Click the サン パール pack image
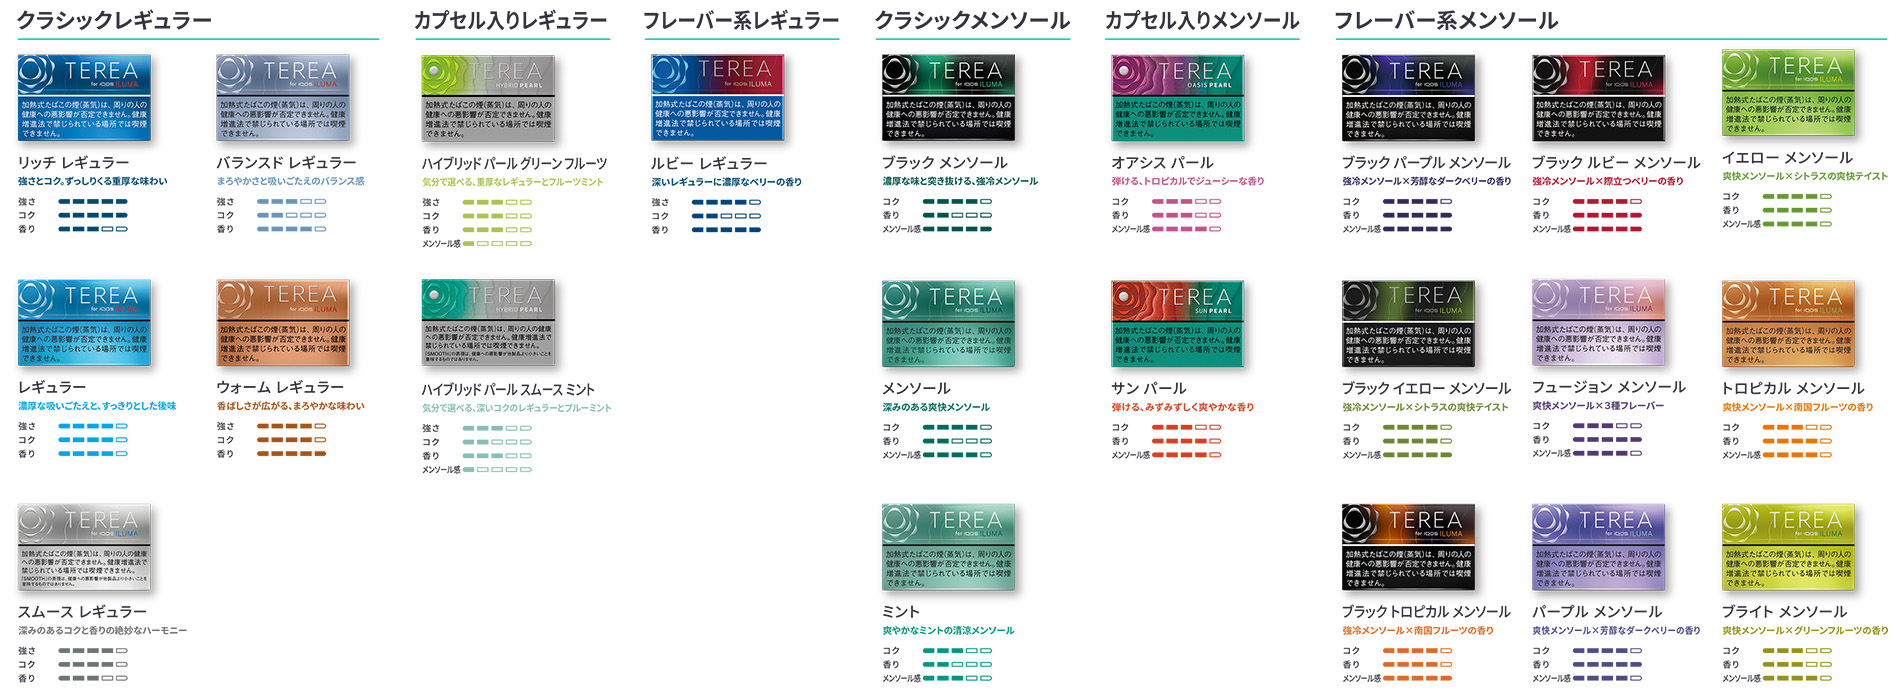Screen dimensions: 1900x700 click(1178, 324)
